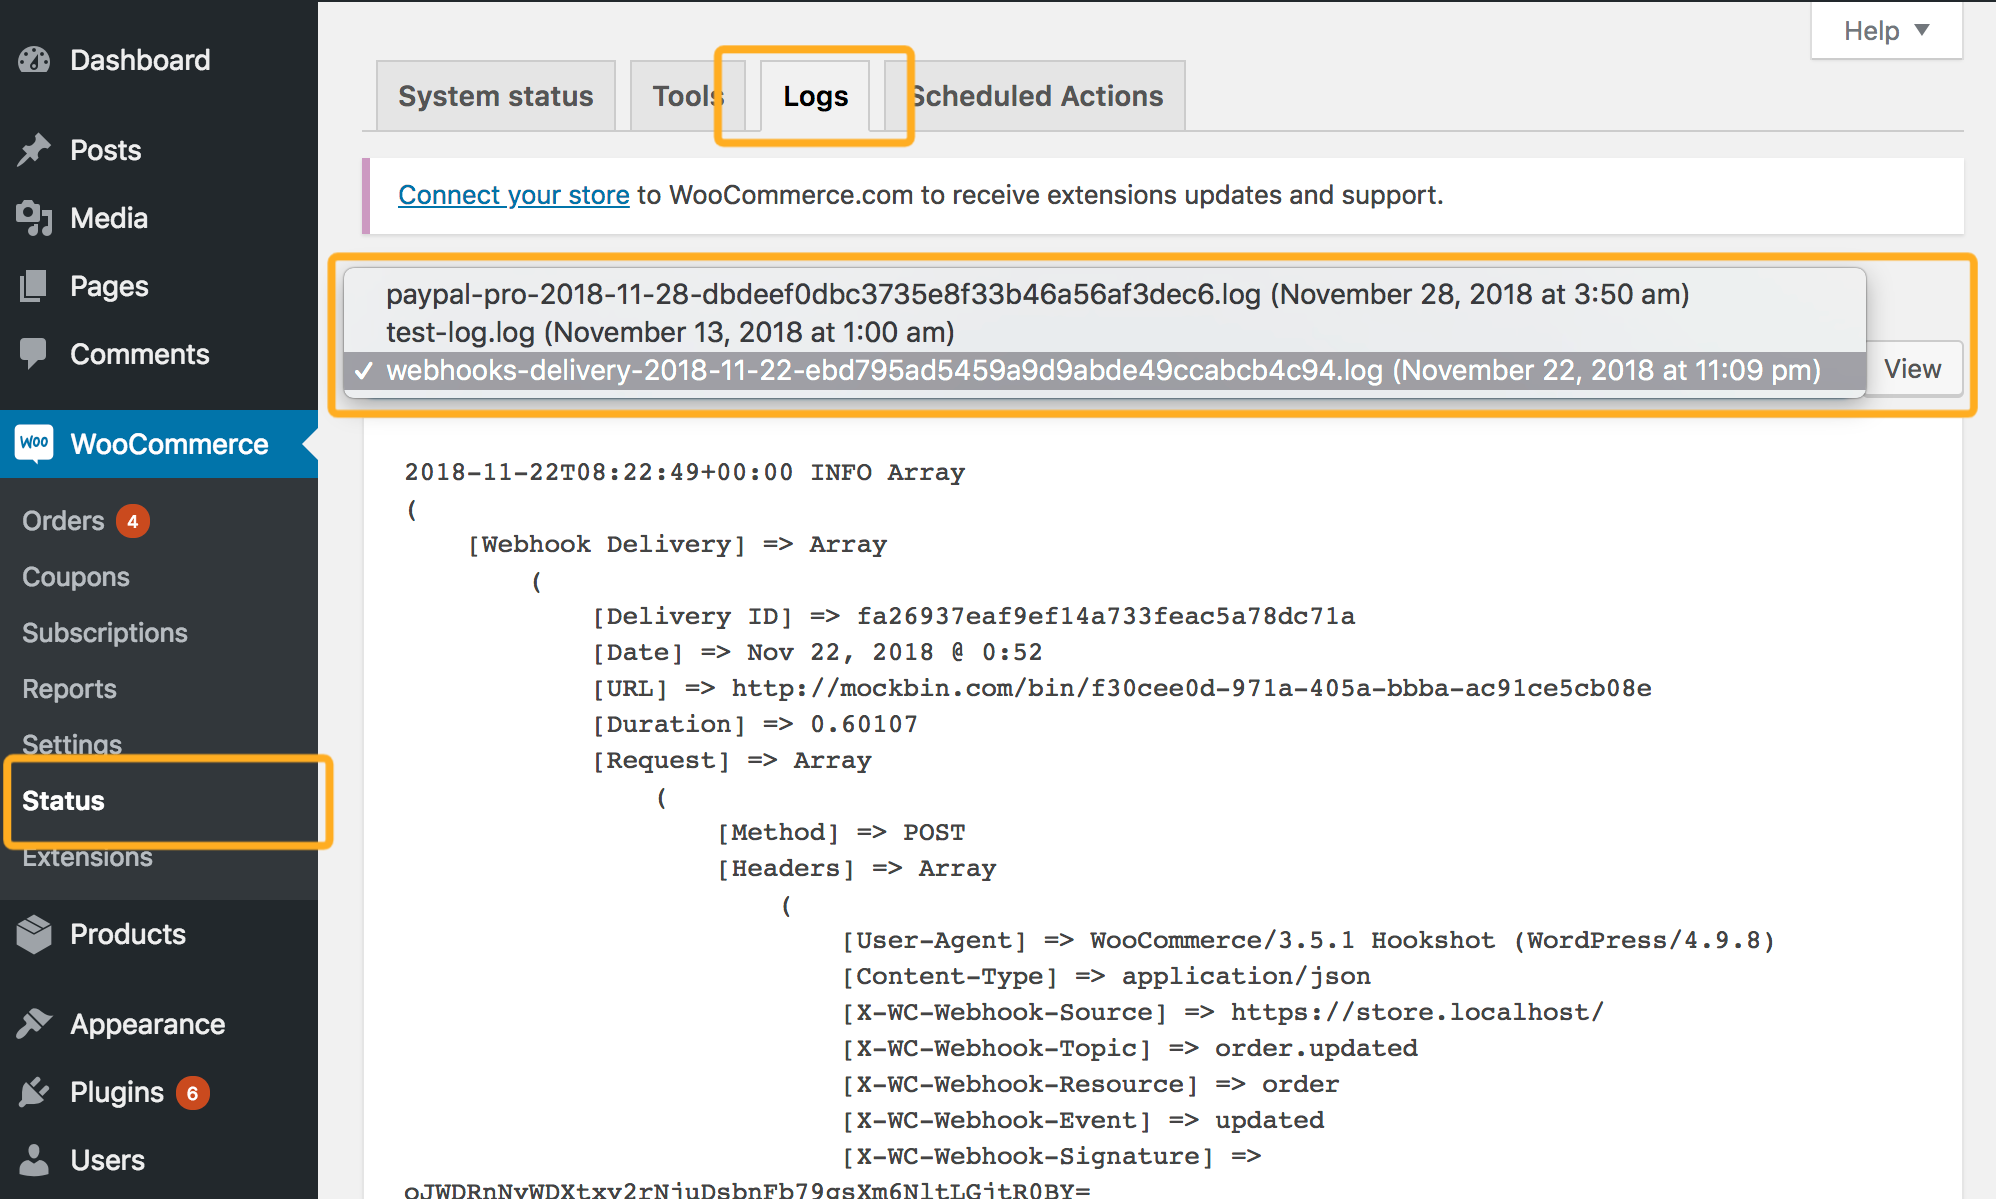Choose the webhooks-delivery log option
This screenshot has height=1199, width=1996.
1104,370
